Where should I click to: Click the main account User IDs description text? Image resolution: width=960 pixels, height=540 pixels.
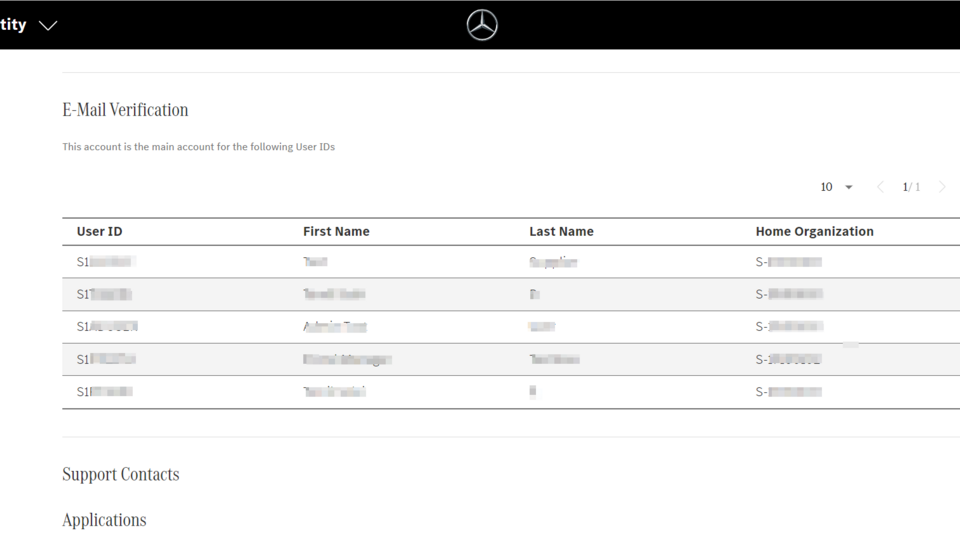coord(198,147)
